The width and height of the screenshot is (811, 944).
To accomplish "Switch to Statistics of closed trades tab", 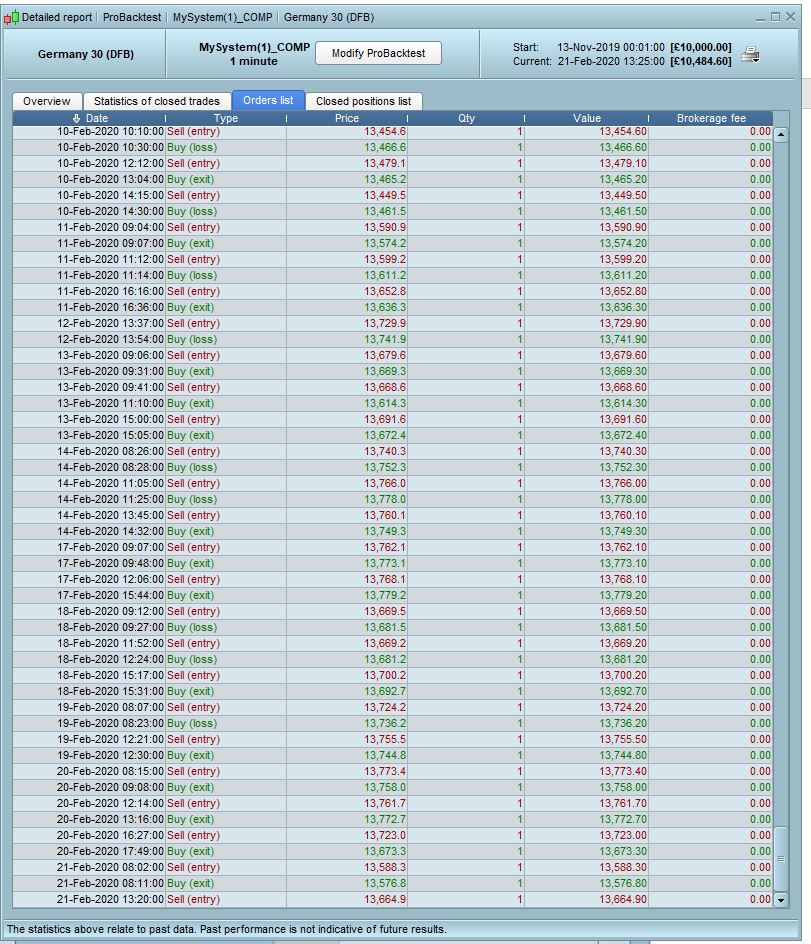I will [x=157, y=101].
